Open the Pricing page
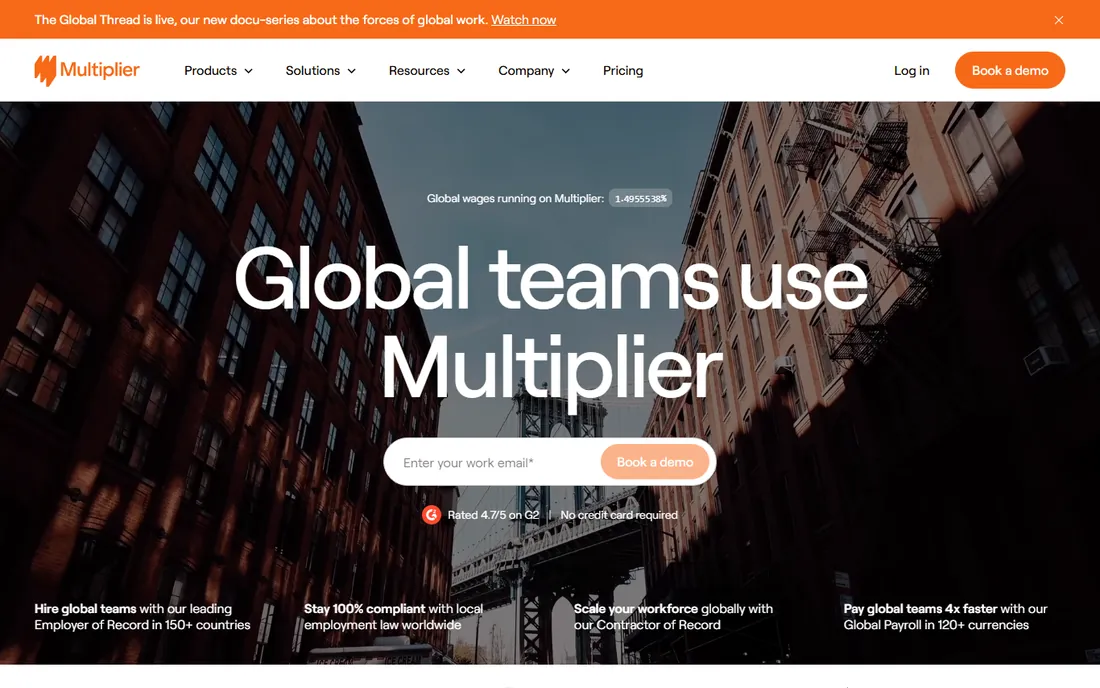Viewport: 1100px width, 688px height. (623, 71)
